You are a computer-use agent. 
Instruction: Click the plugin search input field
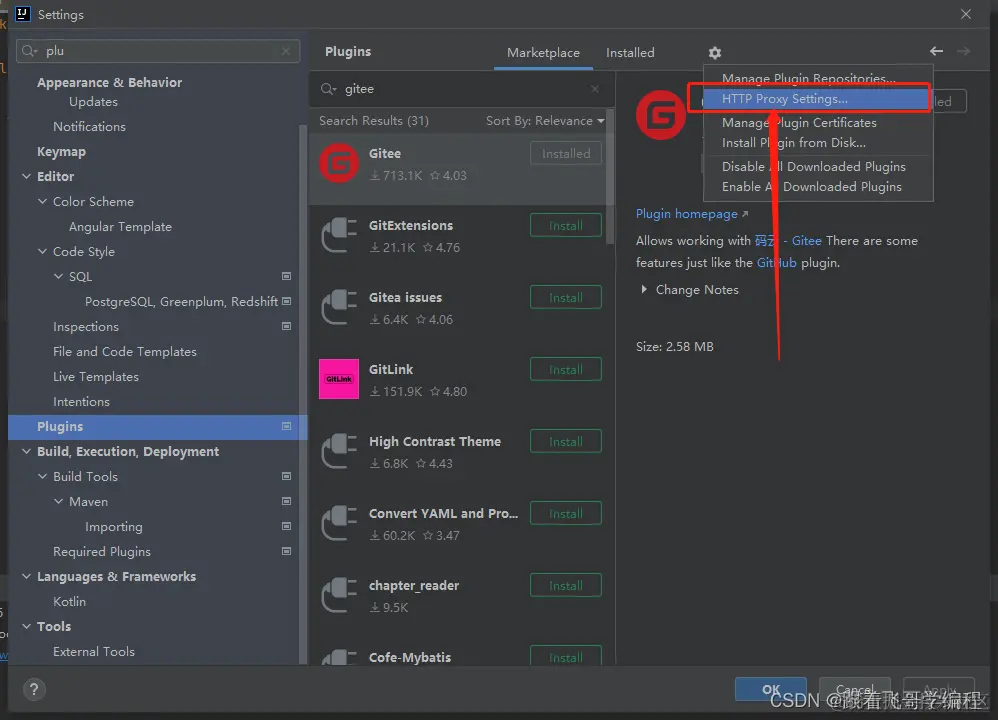(x=461, y=89)
